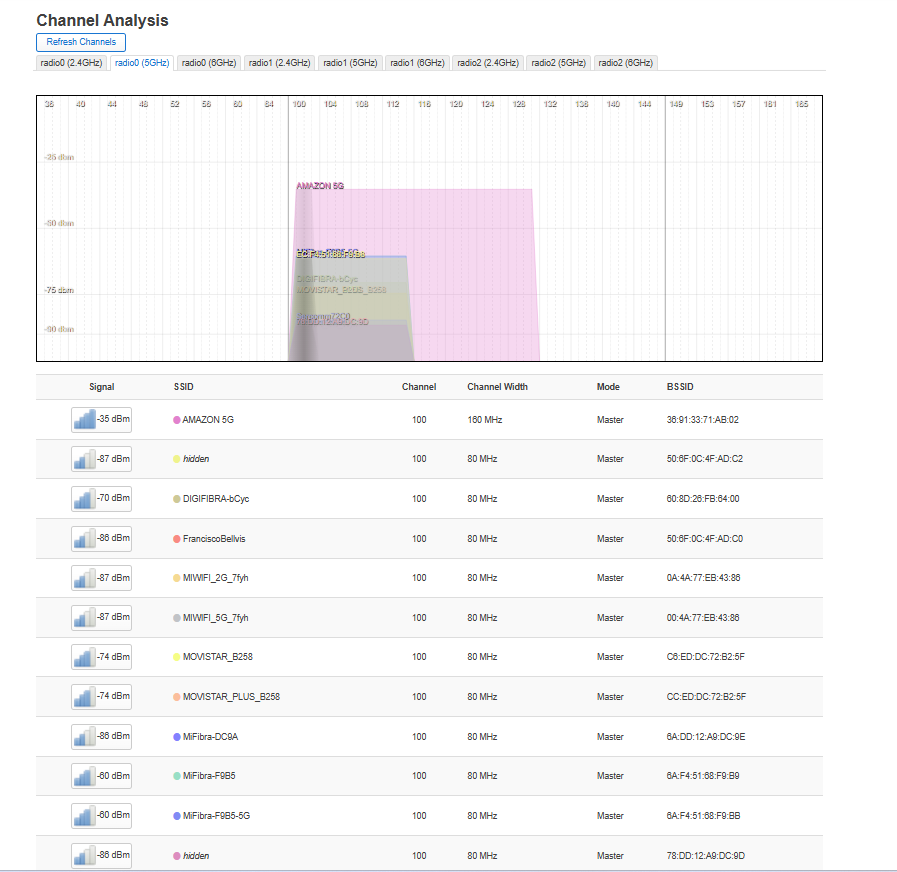
Task: Click the BSSID 36:91:33:71:AB:02 cell
Action: tap(703, 420)
